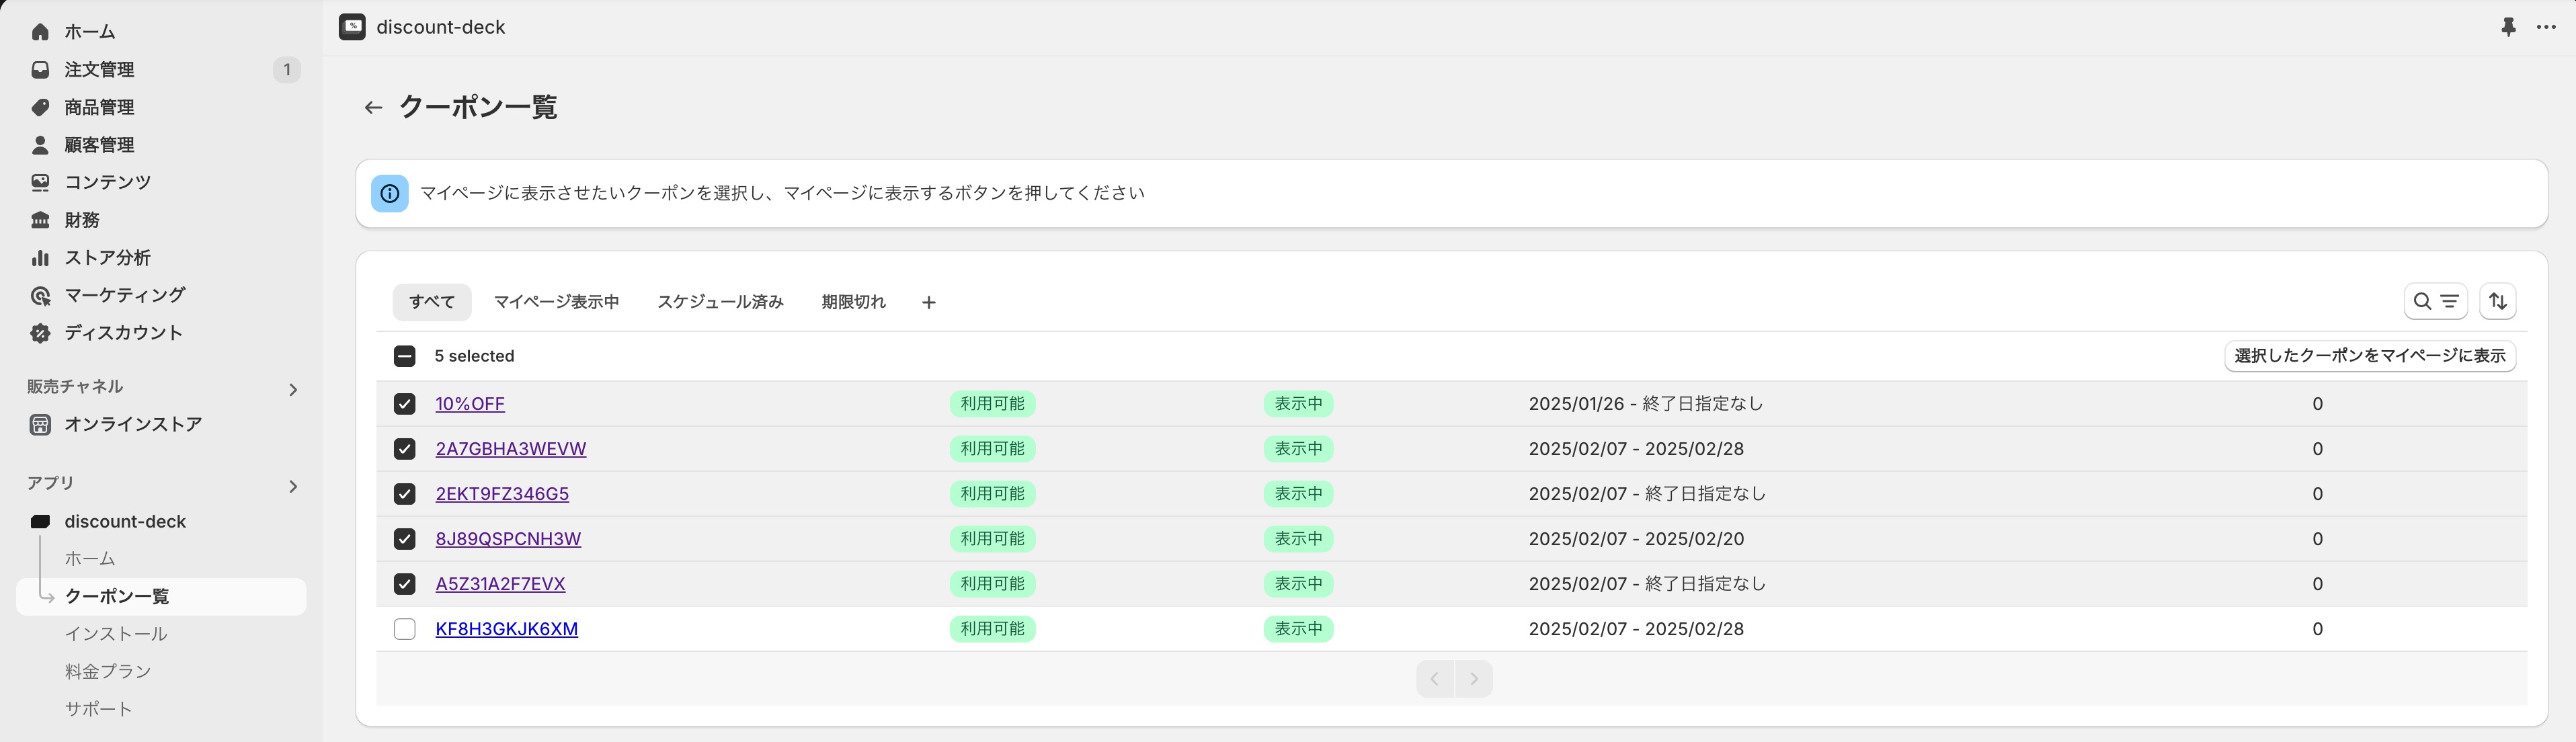Open search and filter icon button

click(x=2435, y=301)
